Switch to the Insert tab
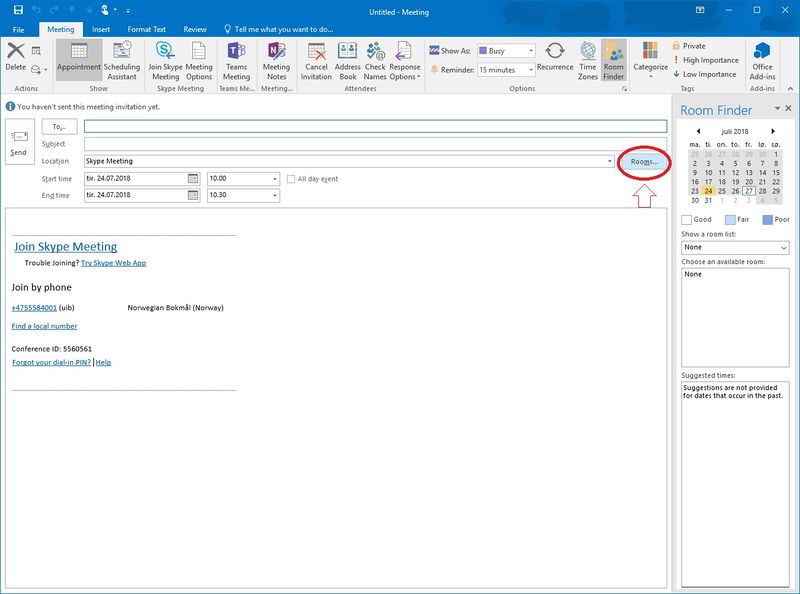Viewport: 800px width, 594px height. click(x=101, y=30)
